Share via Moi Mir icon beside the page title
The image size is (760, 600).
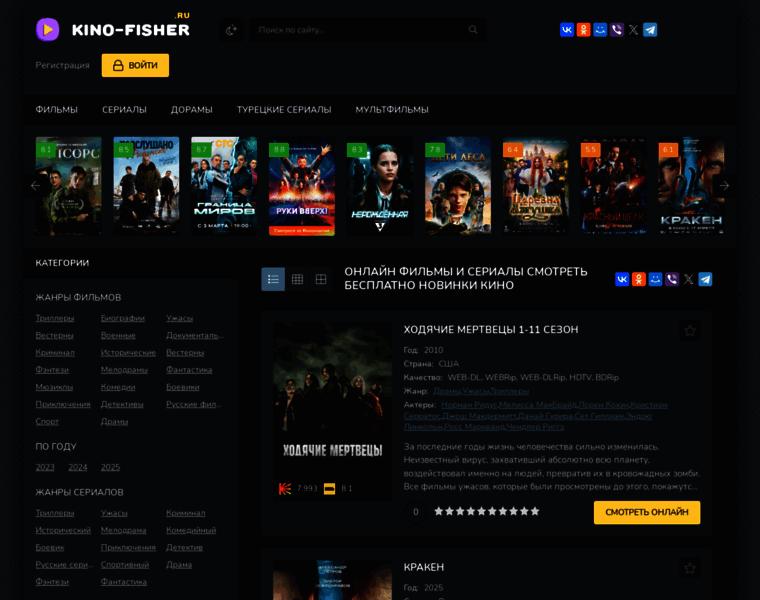655,279
